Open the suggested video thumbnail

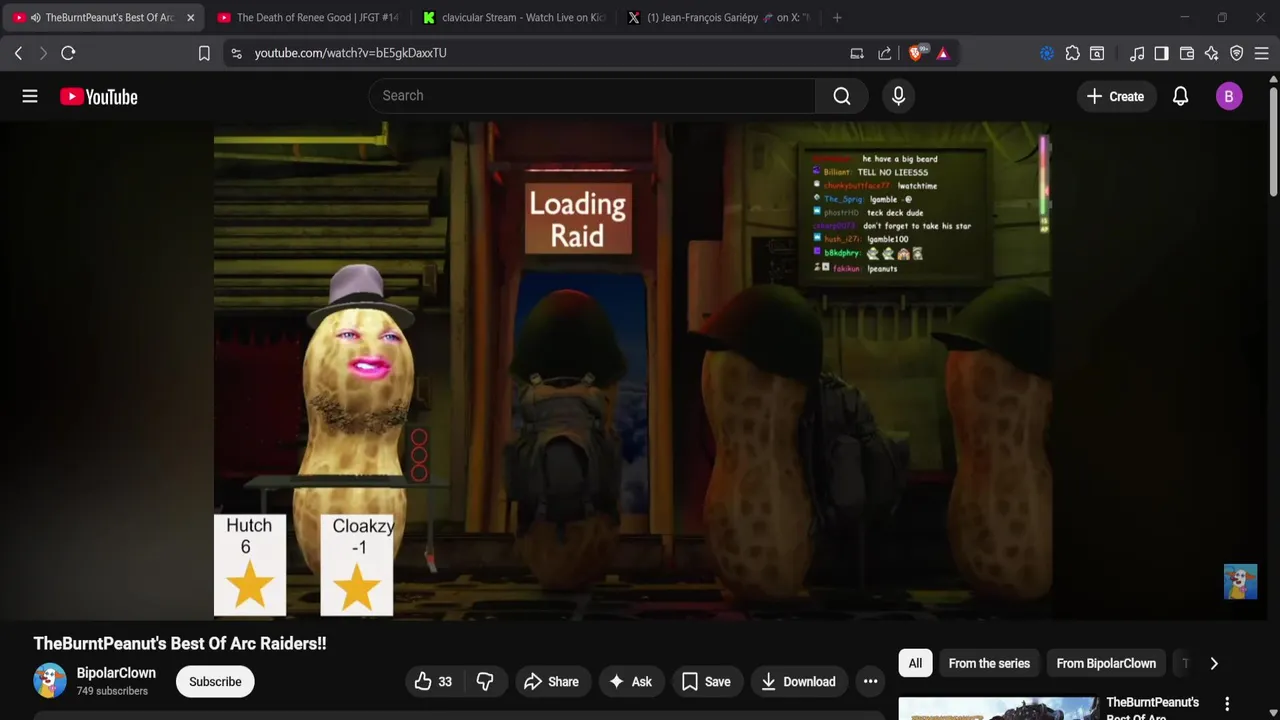(x=998, y=708)
